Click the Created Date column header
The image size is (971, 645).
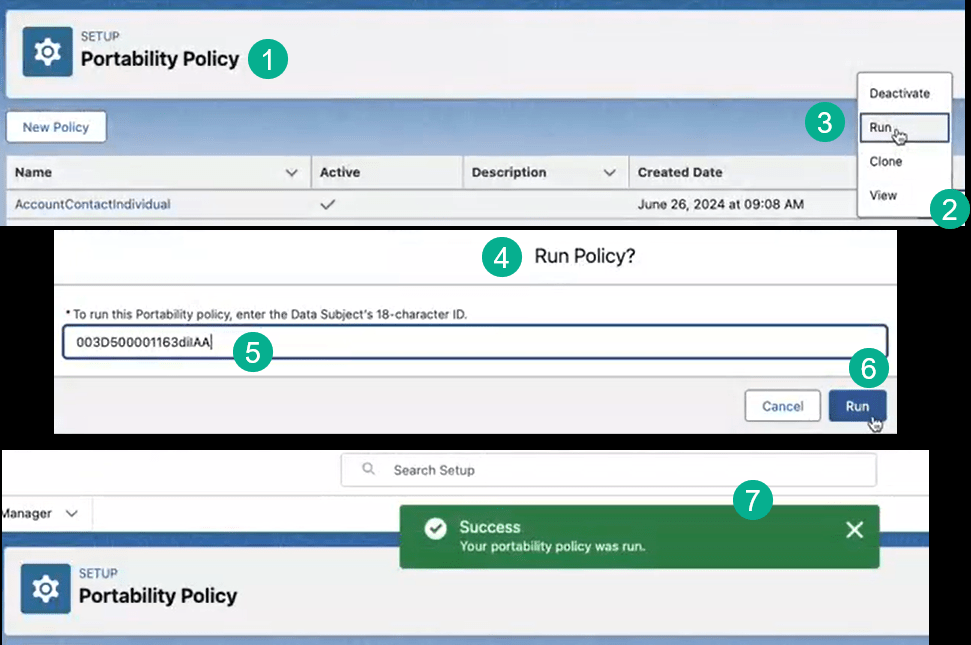coord(680,173)
